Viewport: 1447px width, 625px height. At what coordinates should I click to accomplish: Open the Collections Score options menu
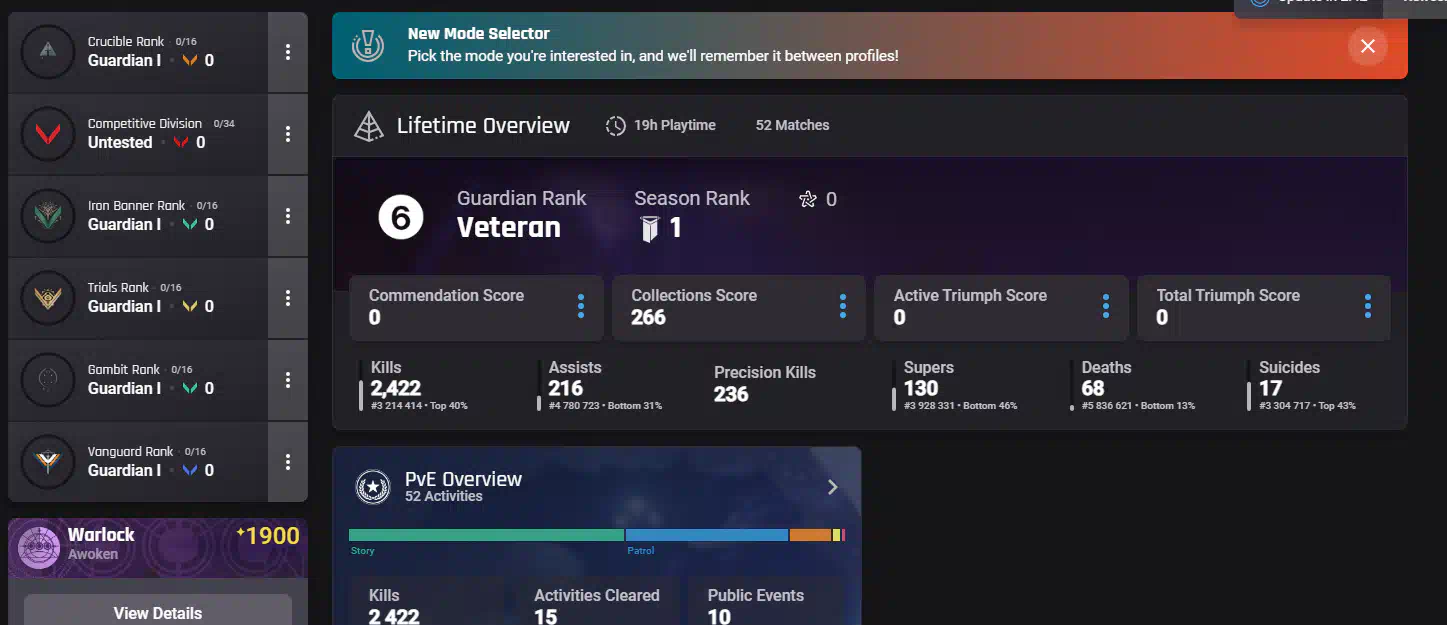[x=843, y=306]
